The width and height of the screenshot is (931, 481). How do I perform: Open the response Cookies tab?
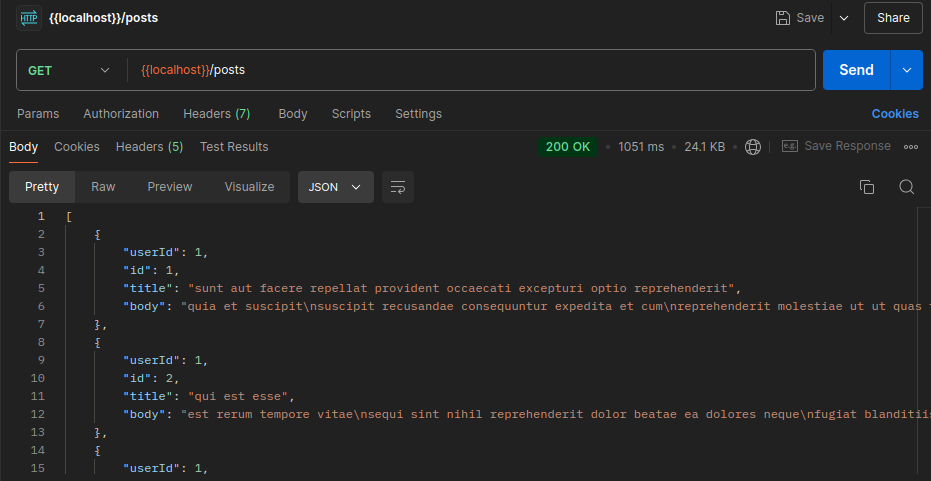coord(77,147)
